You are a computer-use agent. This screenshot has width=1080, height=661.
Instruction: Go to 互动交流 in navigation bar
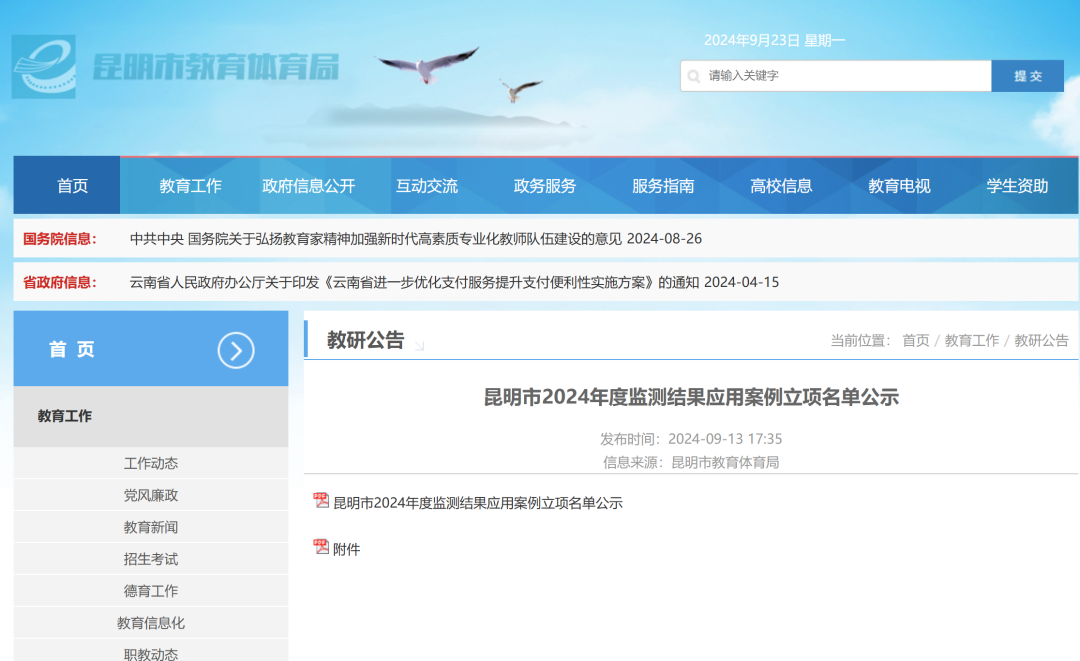[x=427, y=186]
